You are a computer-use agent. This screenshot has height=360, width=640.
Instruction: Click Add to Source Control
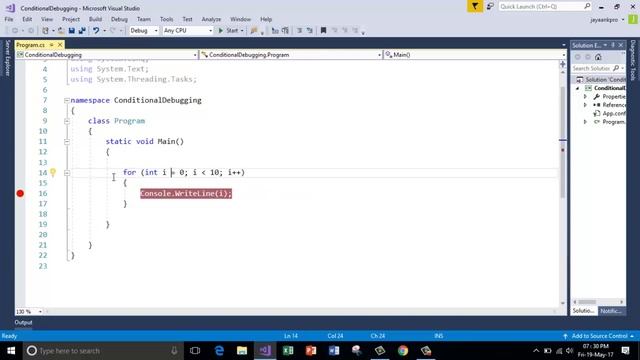tap(599, 336)
